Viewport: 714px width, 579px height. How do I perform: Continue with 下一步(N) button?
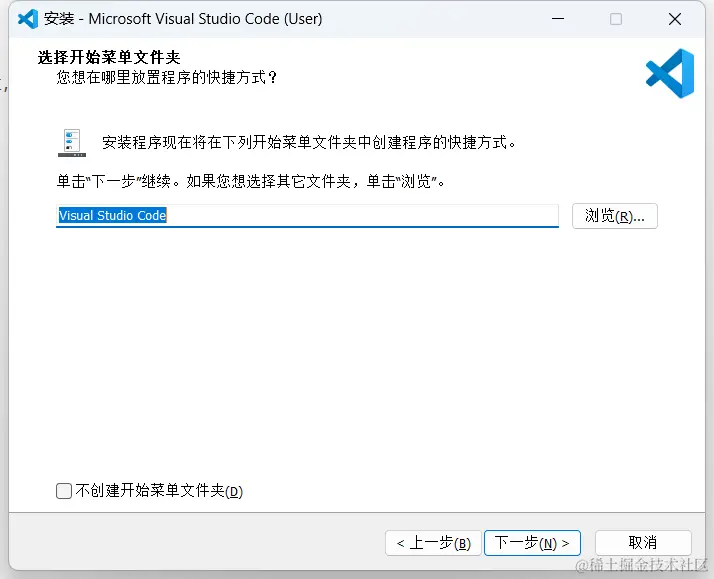pos(532,543)
